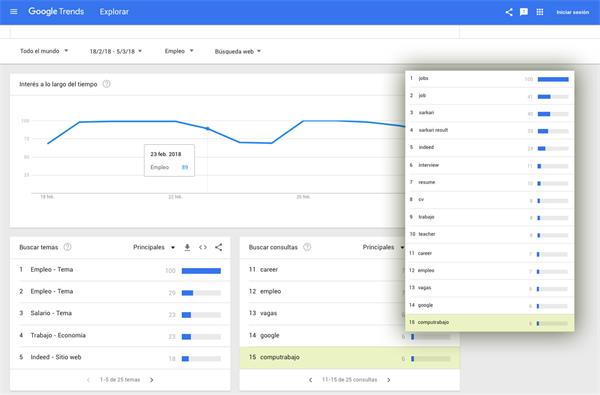The image size is (600, 395).
Task: Select the Trabajo - Economía topic
Action: click(120, 336)
